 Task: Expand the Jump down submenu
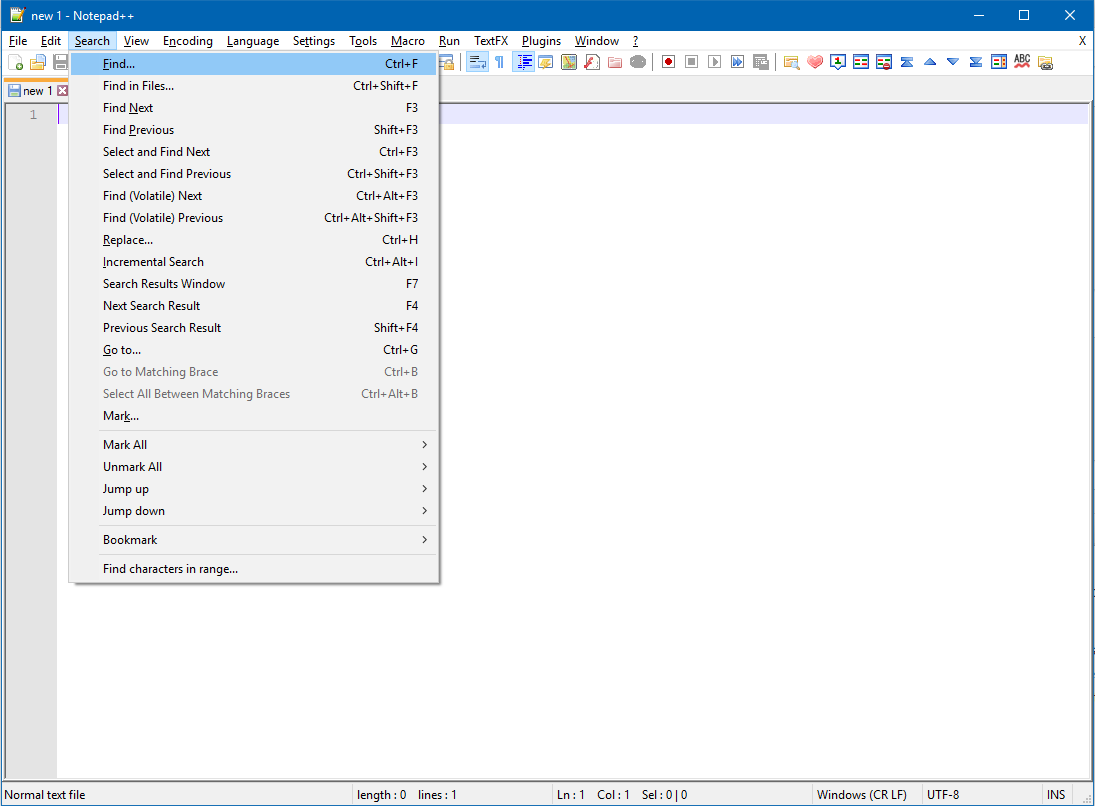[x=253, y=511]
